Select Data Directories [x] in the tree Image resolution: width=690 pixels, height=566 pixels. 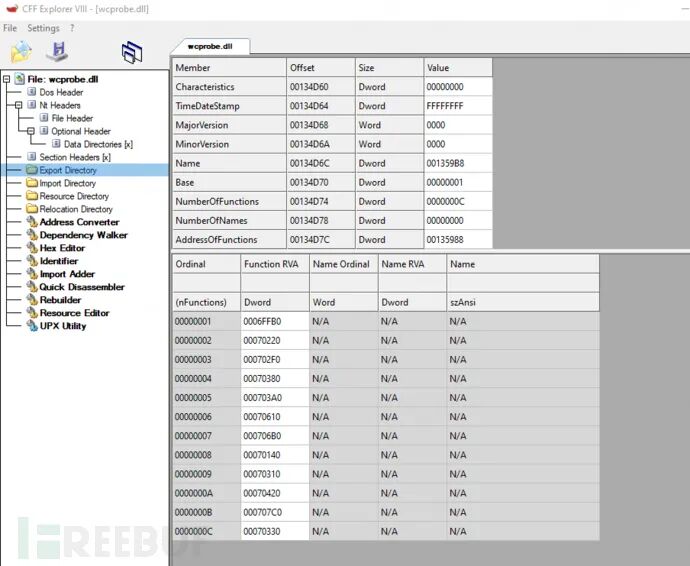98,144
